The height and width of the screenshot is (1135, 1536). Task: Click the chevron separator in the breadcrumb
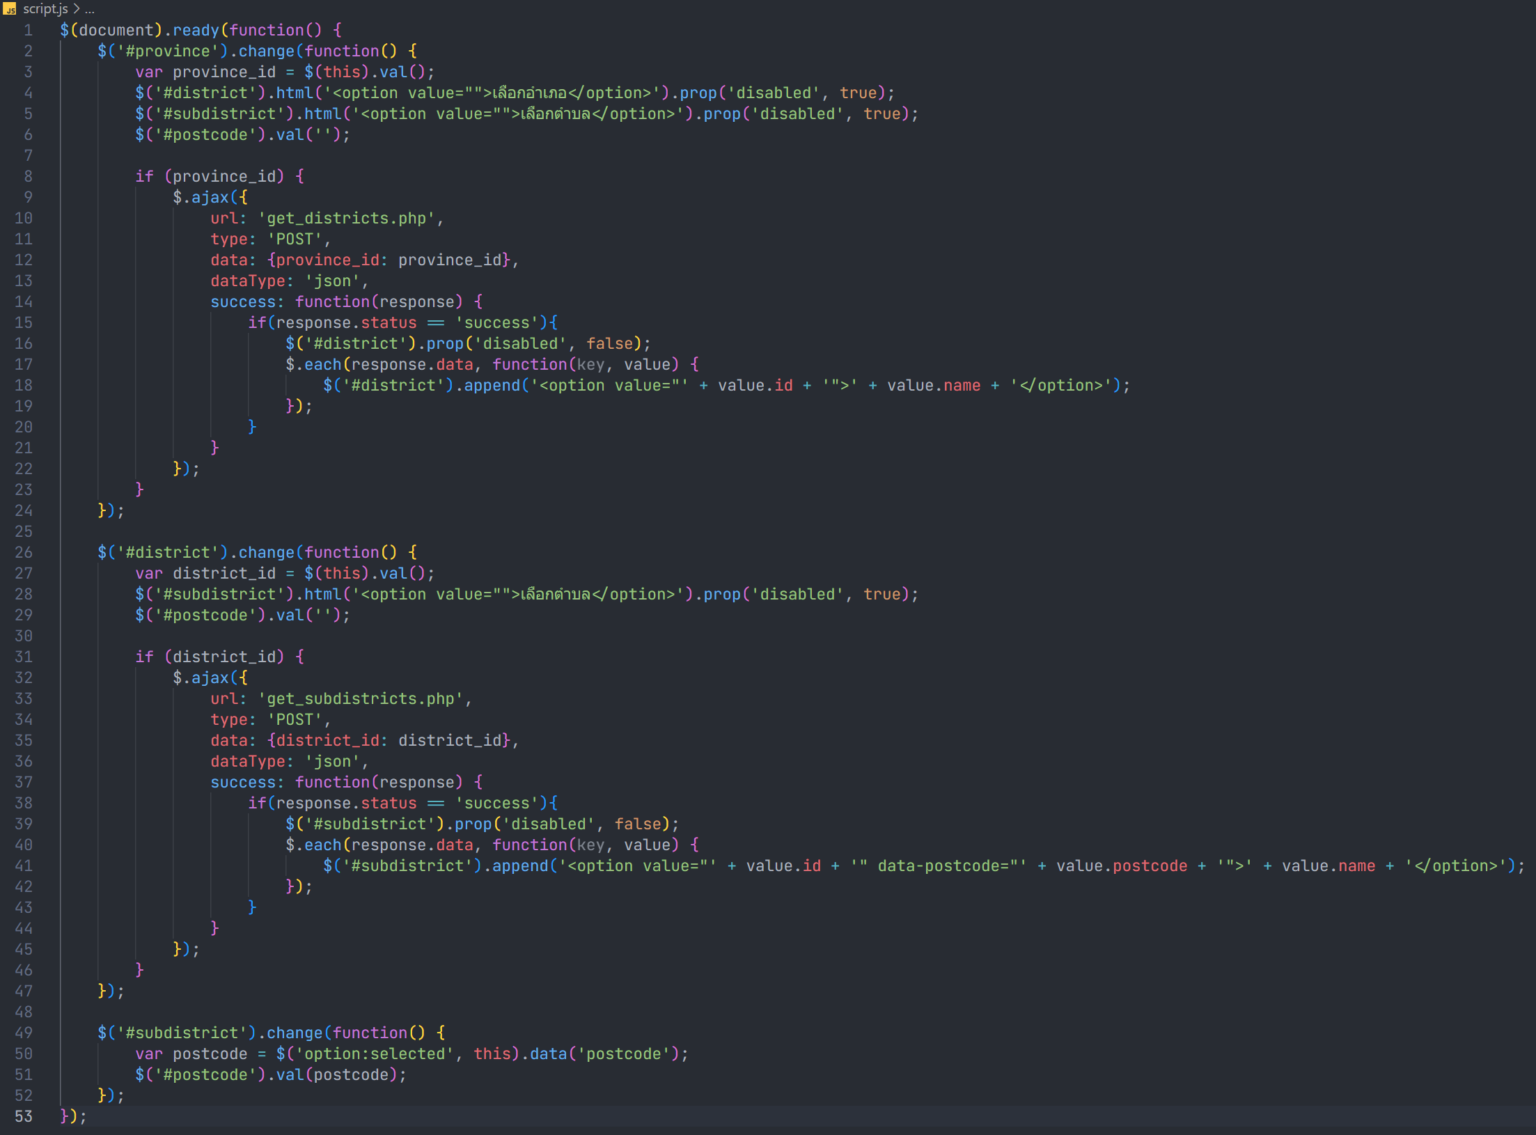(x=74, y=8)
